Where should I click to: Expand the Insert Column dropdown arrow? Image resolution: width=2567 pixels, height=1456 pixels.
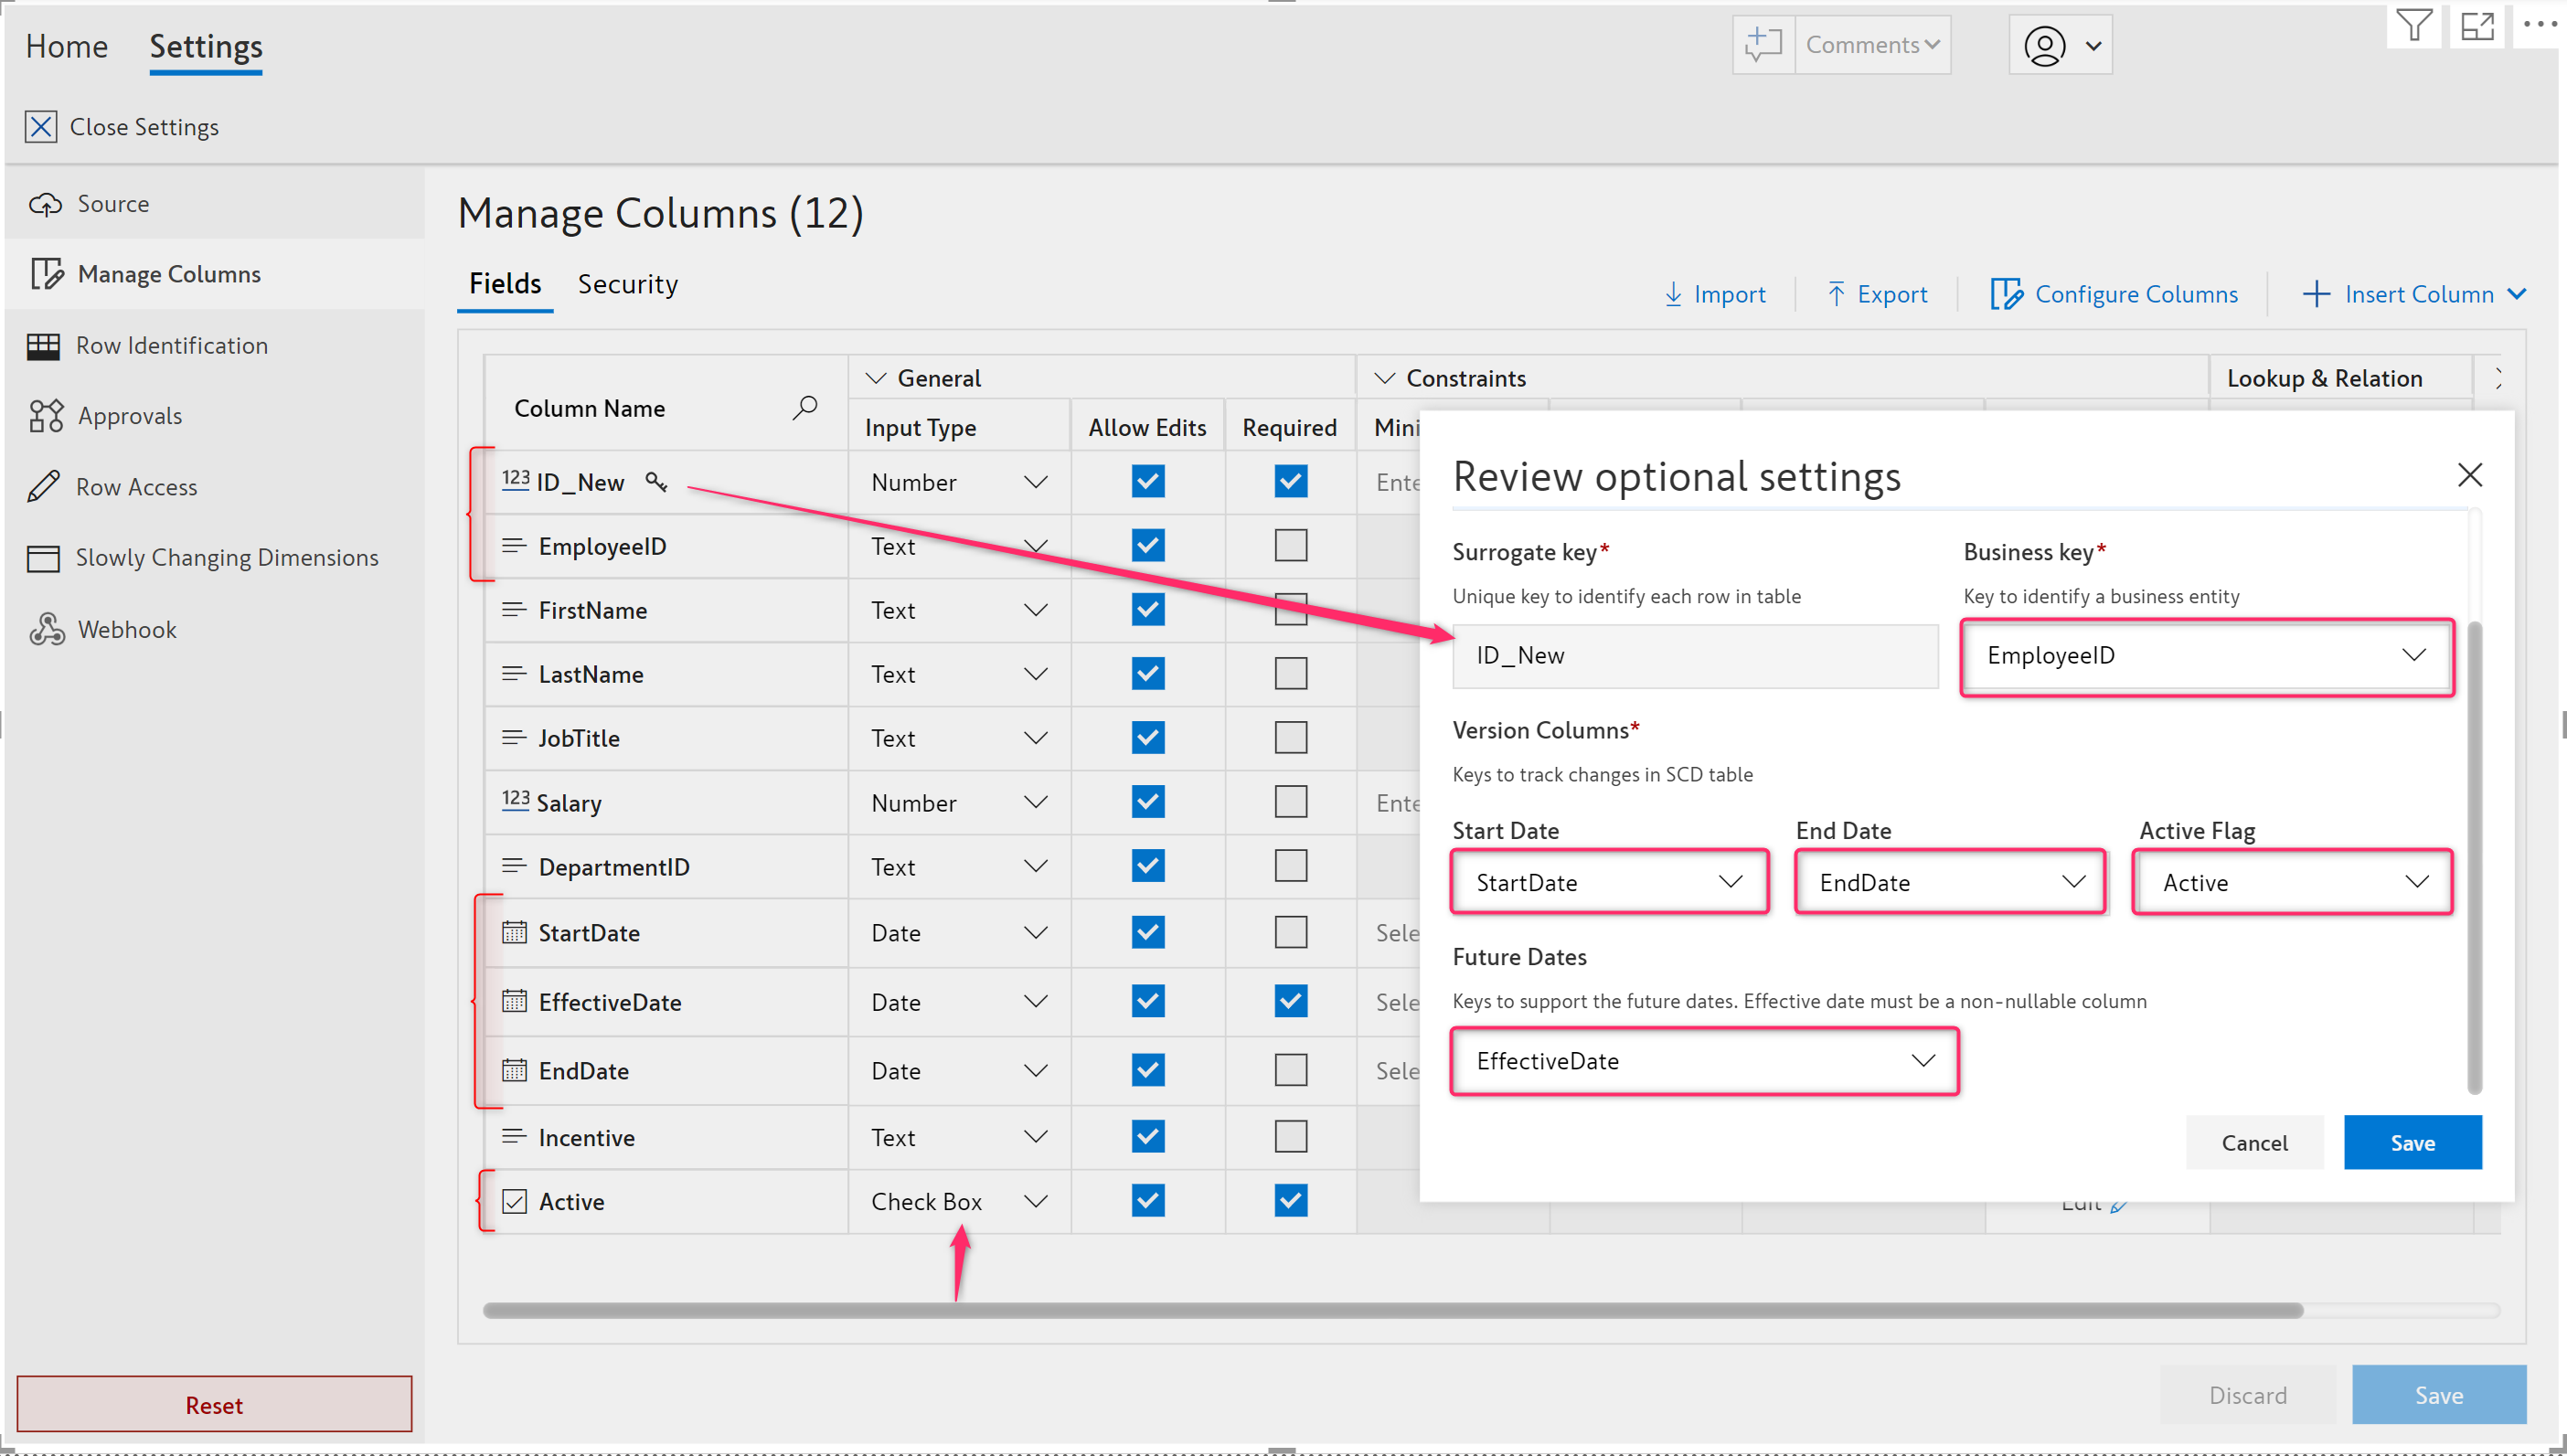pyautogui.click(x=2516, y=294)
